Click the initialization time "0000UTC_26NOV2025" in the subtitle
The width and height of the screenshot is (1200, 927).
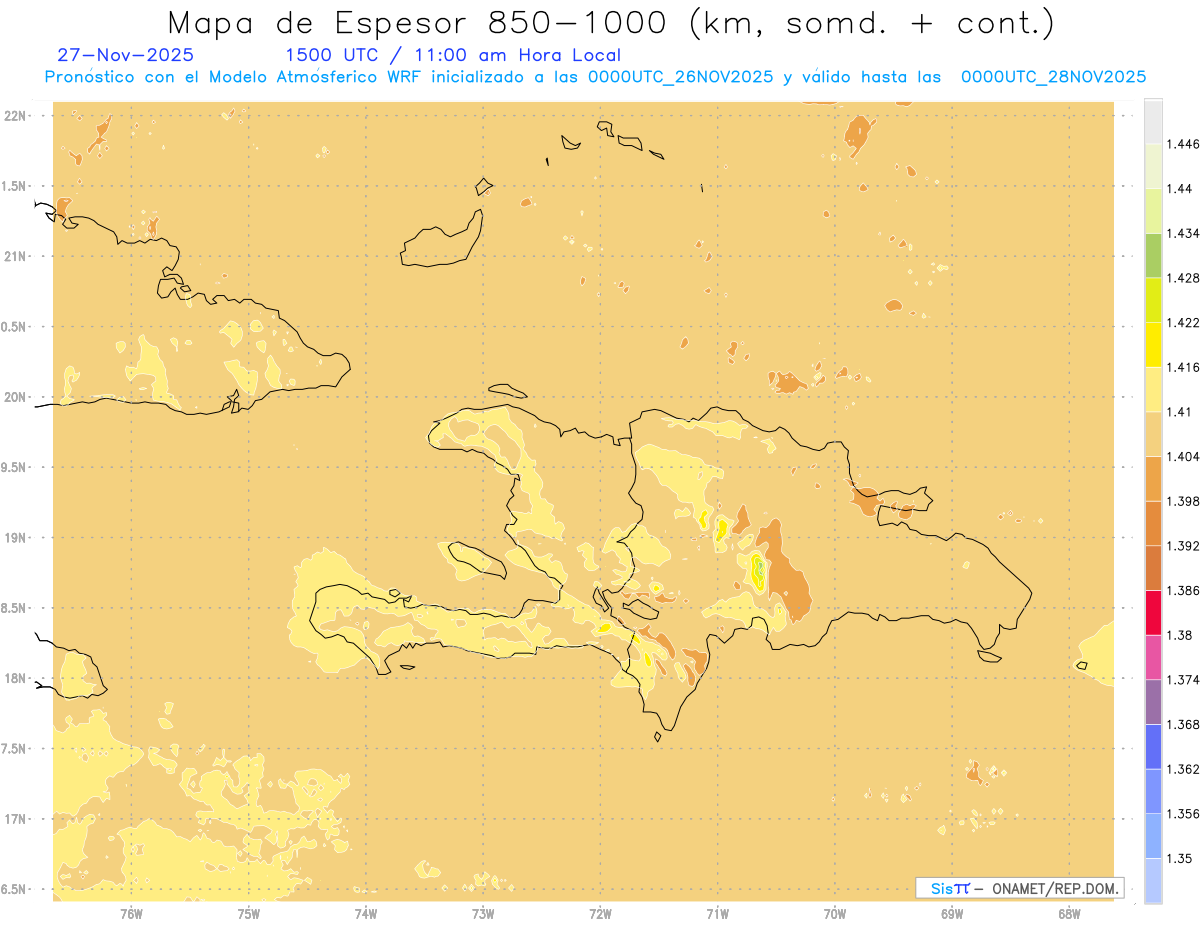pos(680,77)
